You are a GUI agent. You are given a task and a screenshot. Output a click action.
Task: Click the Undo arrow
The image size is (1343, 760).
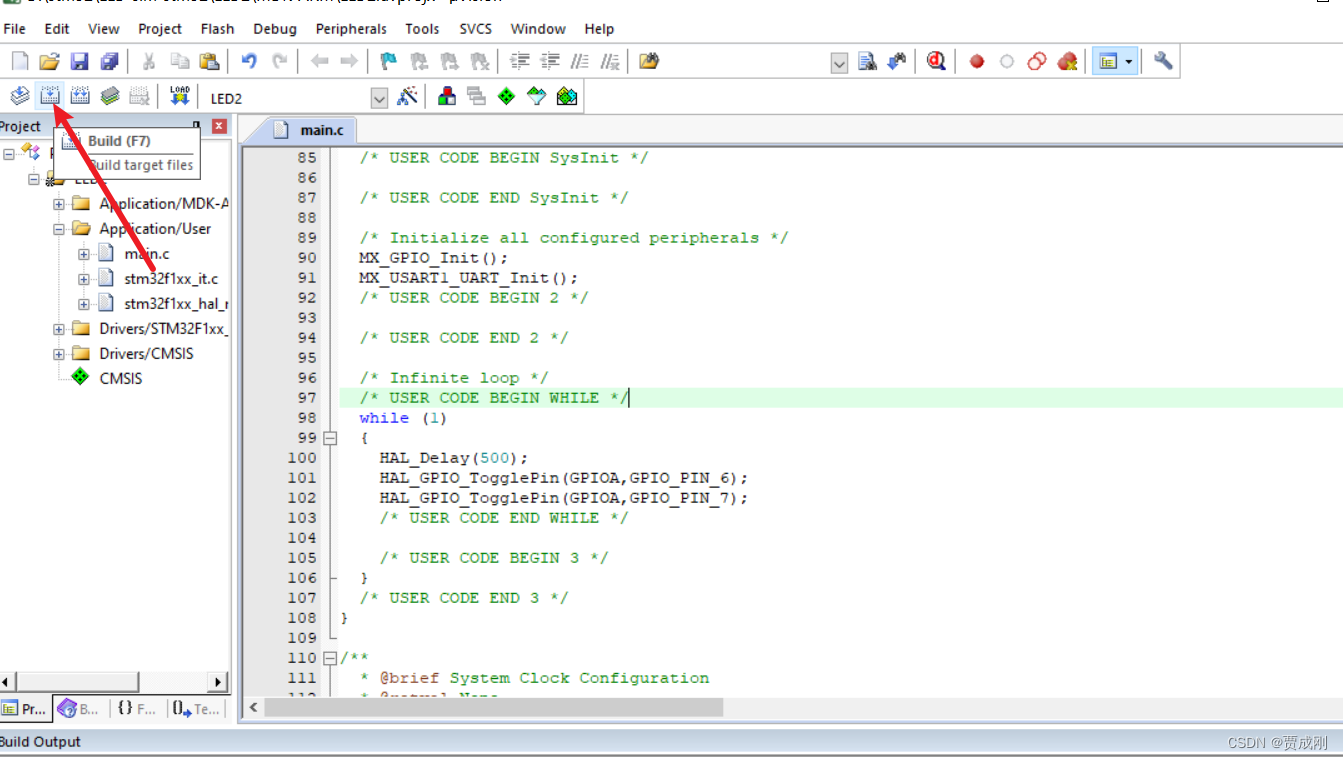(249, 61)
